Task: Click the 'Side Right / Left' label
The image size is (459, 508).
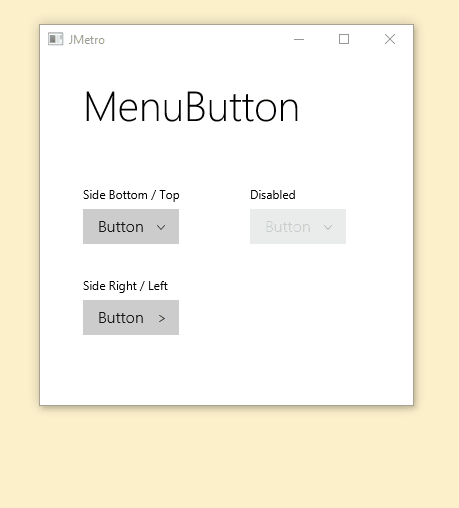Action: click(x=125, y=286)
